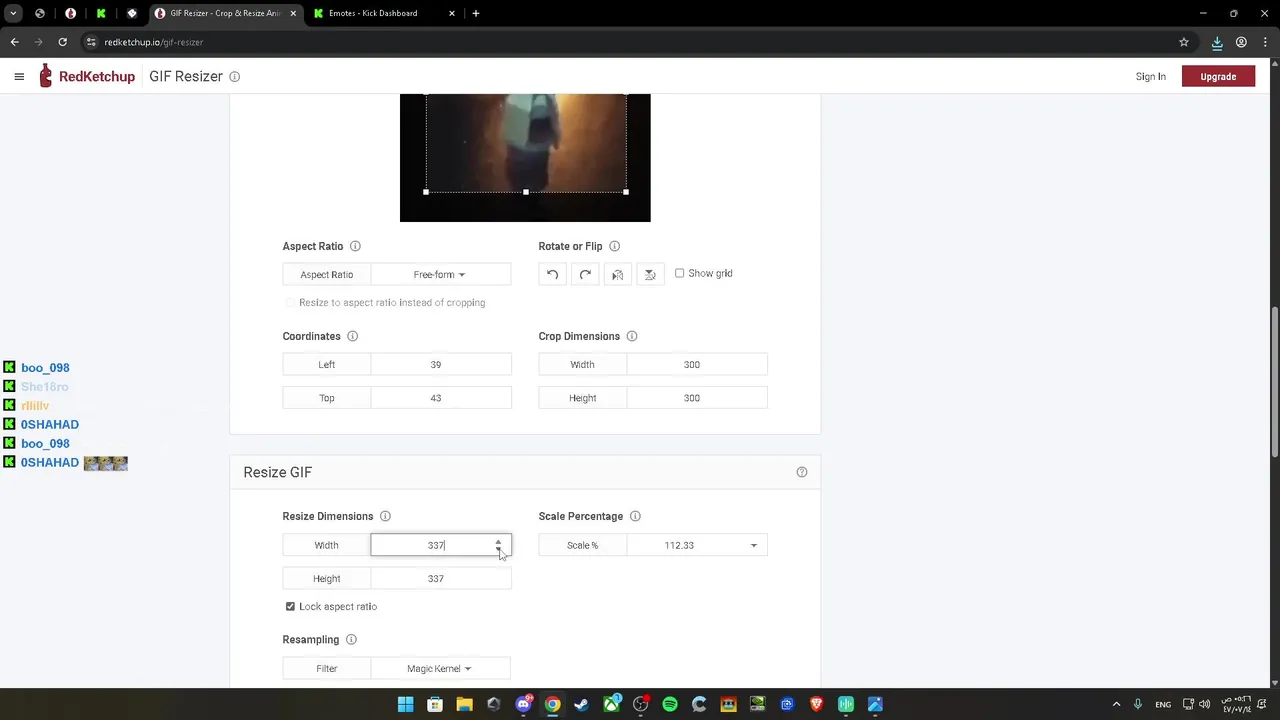Click the bottom-left crop handle

point(426,192)
